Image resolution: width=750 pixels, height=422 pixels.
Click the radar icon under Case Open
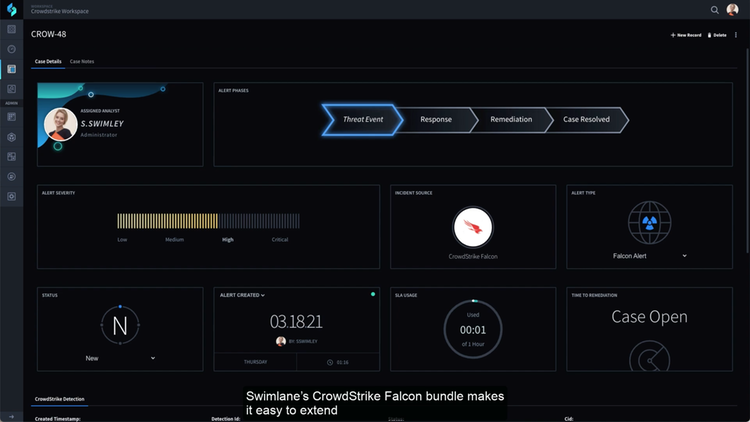[x=649, y=356]
